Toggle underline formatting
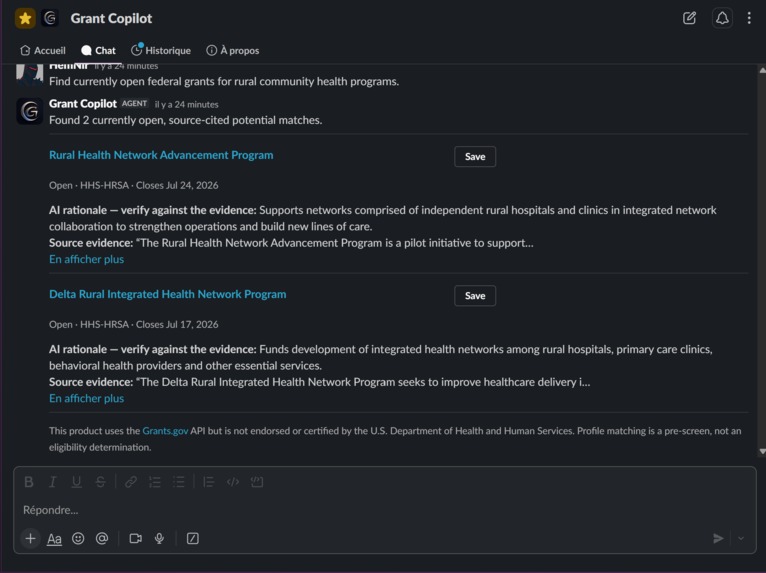 coord(76,482)
